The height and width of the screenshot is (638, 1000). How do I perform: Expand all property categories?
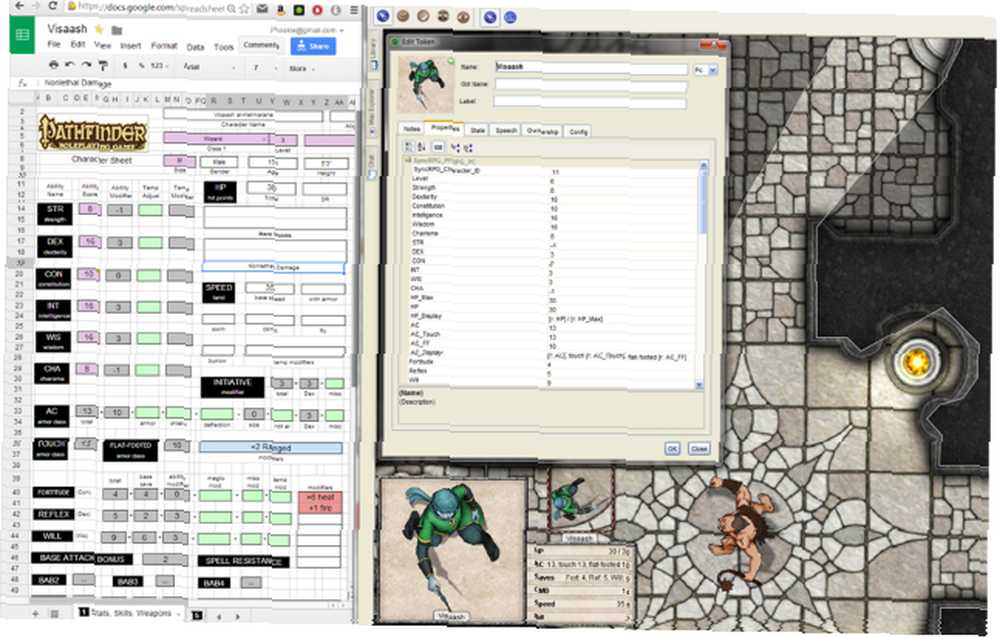455,148
